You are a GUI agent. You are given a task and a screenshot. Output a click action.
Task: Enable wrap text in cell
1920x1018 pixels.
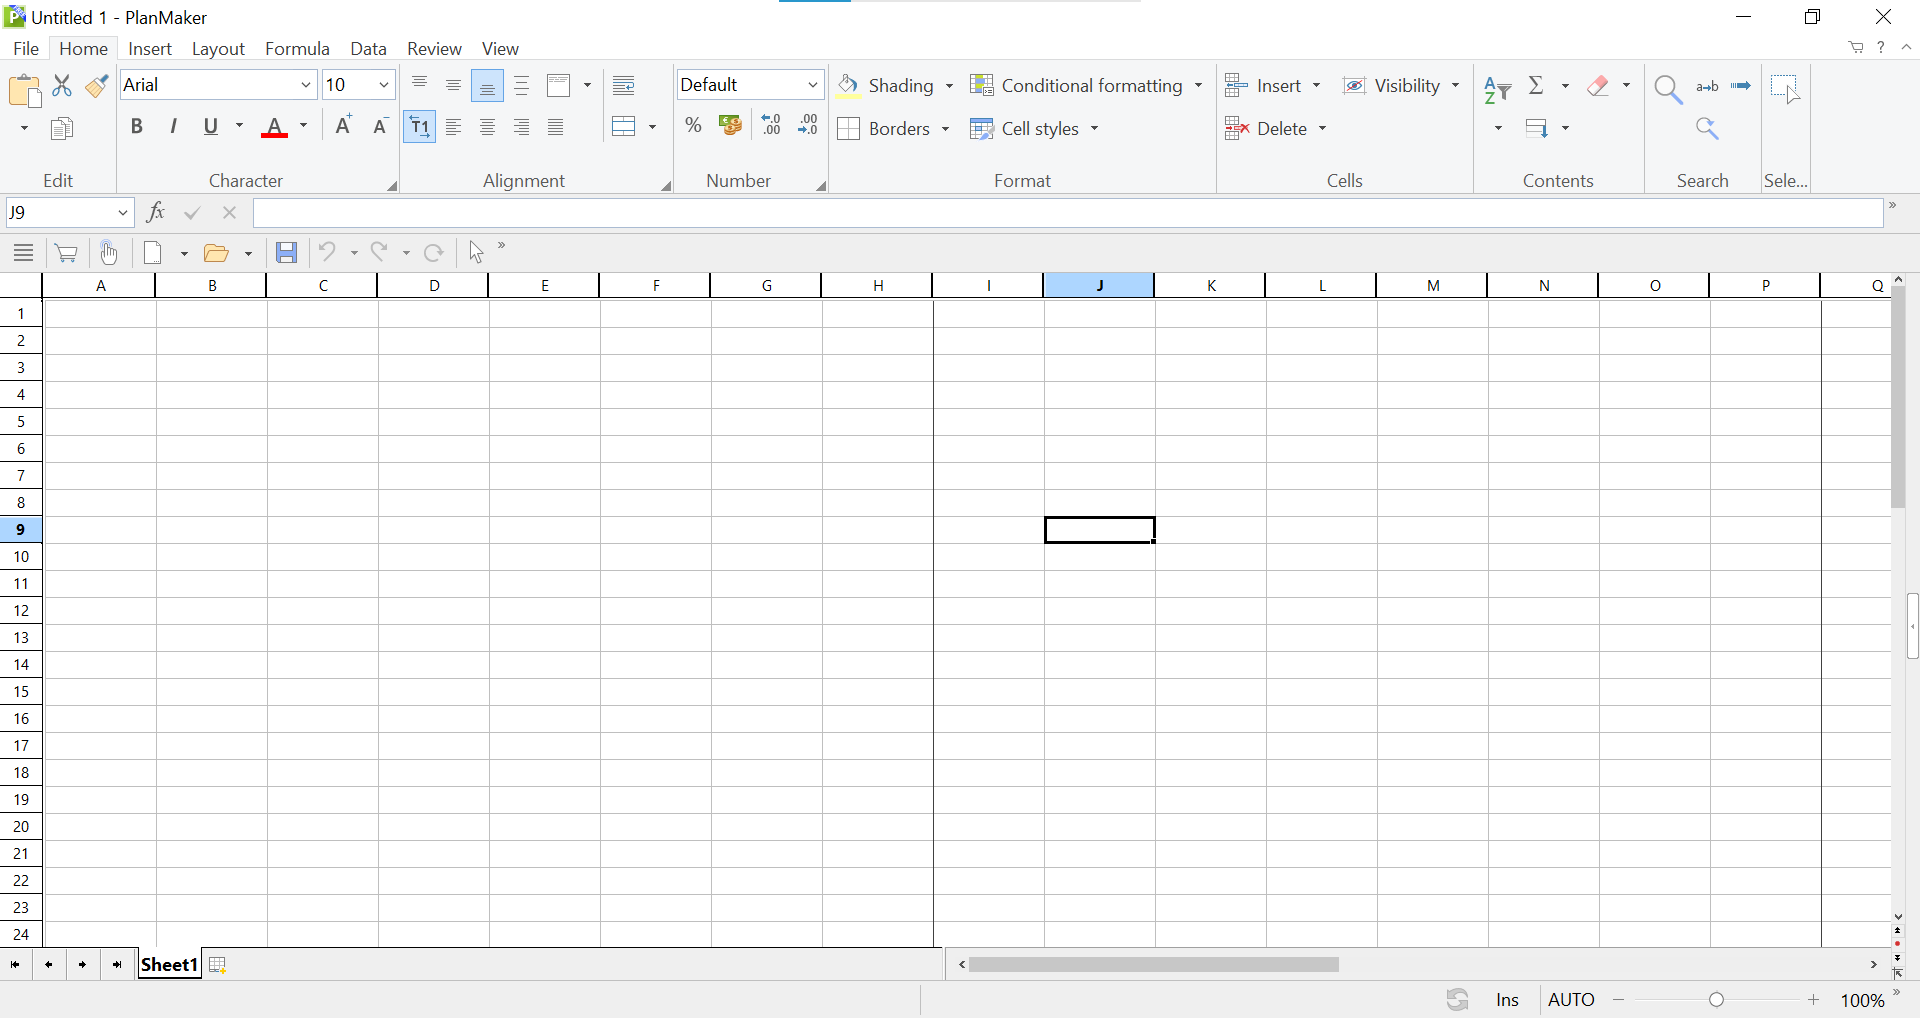[x=624, y=86]
